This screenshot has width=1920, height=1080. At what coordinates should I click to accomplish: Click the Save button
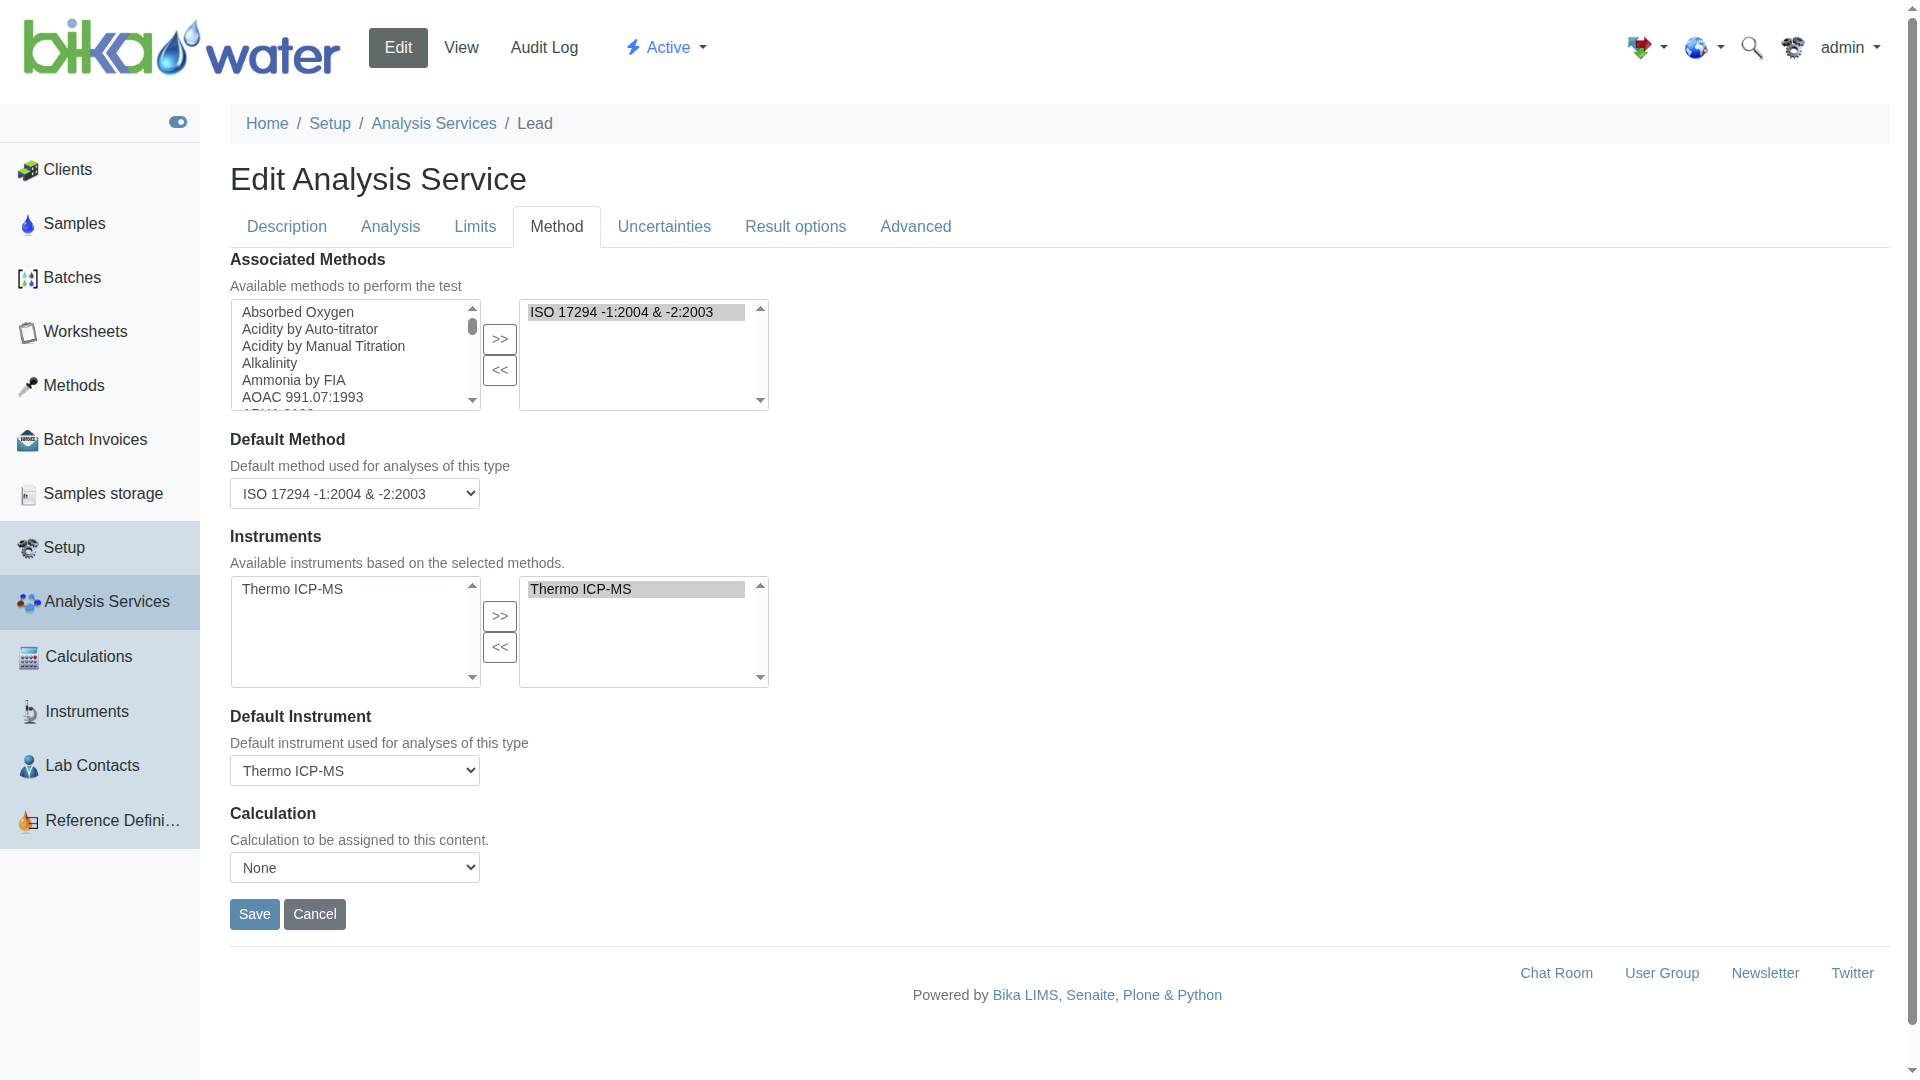coord(255,915)
